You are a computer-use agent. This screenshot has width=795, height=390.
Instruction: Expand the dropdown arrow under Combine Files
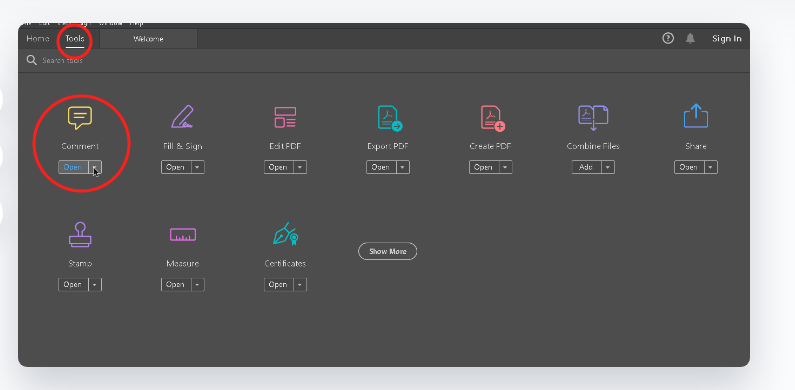608,167
